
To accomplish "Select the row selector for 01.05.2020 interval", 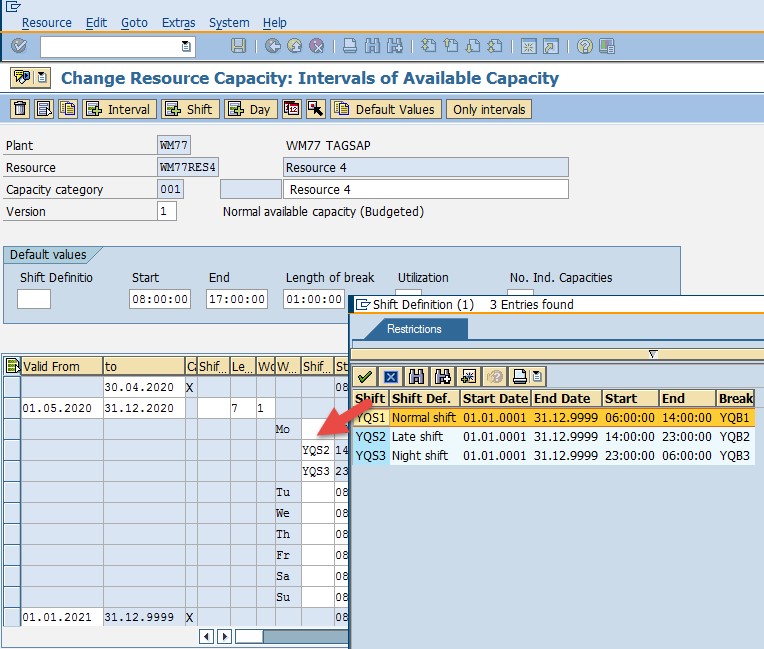I will 12,408.
